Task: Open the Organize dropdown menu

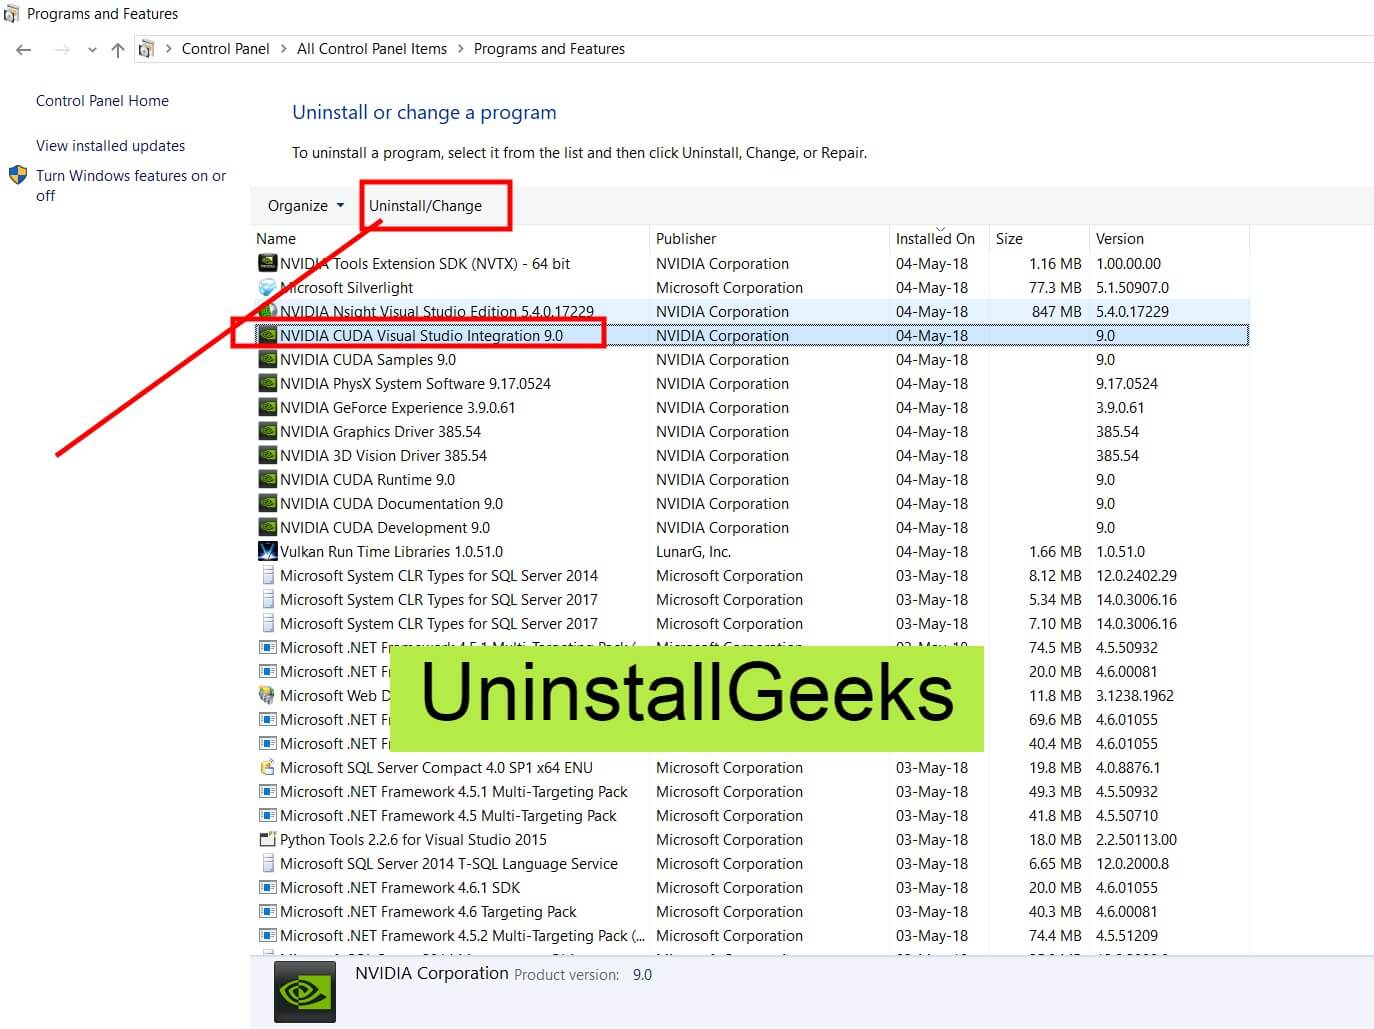Action: tap(305, 206)
